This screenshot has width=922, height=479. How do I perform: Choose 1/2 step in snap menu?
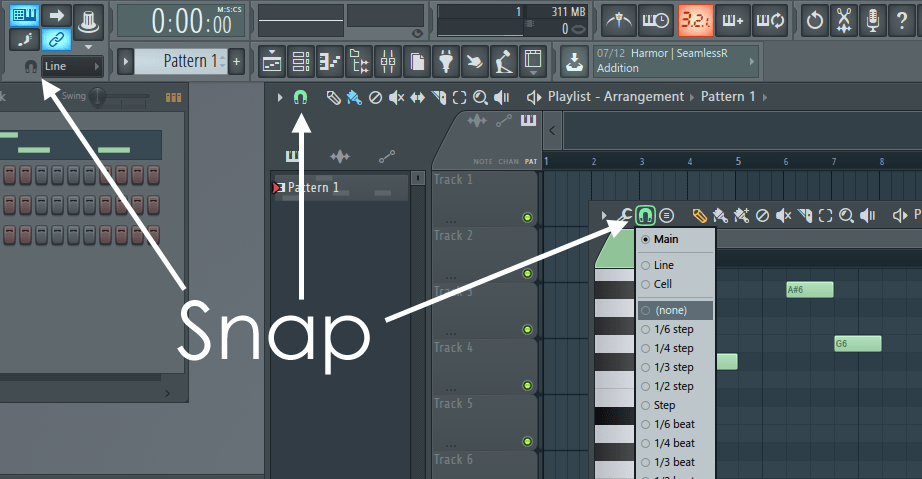pyautogui.click(x=675, y=386)
